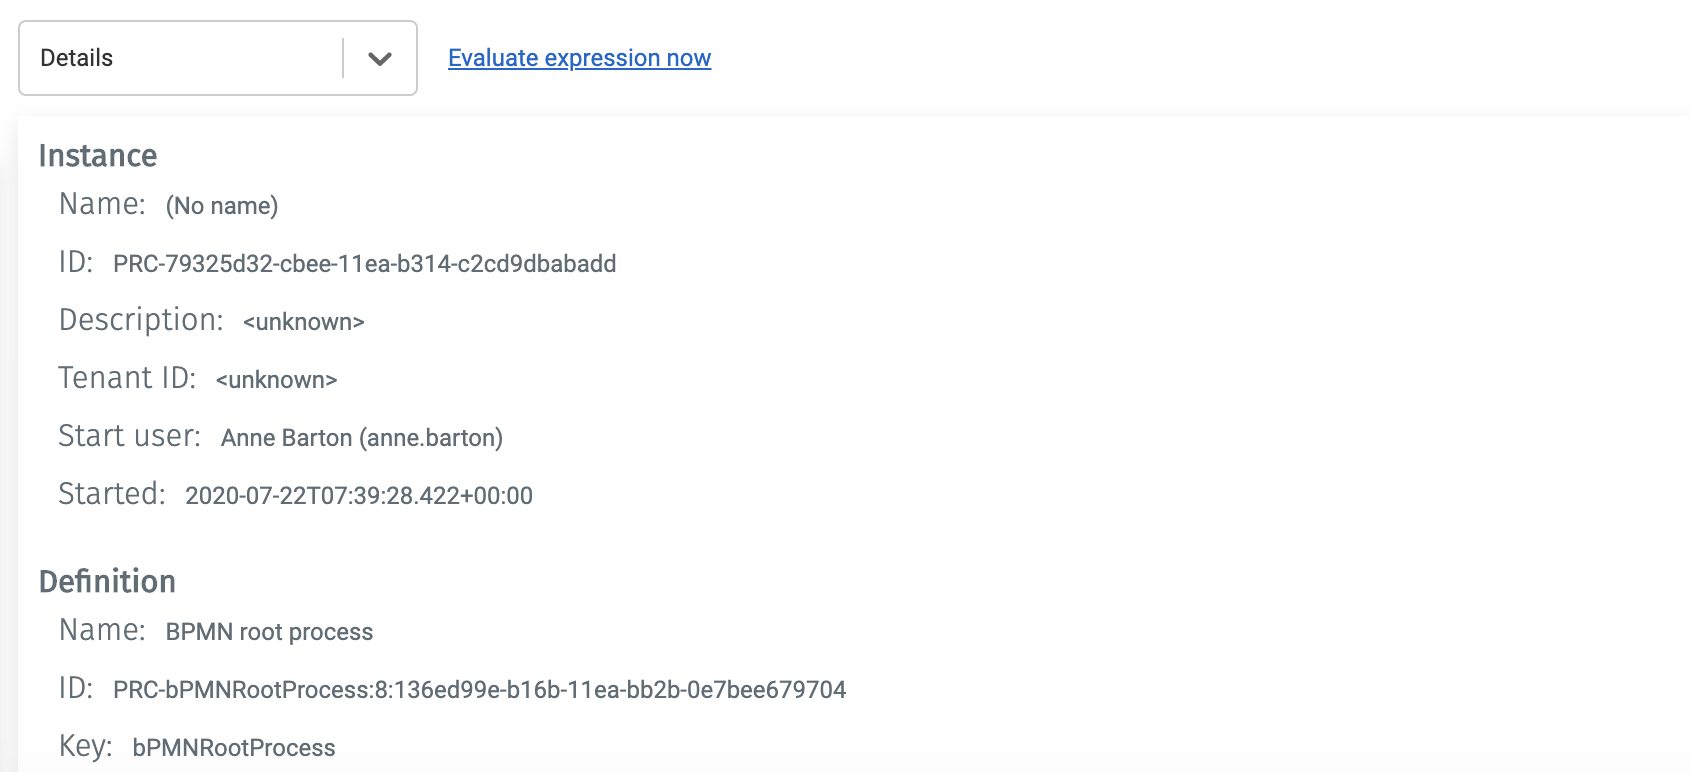Click the Definition section heading
The image size is (1690, 772).
(x=107, y=582)
